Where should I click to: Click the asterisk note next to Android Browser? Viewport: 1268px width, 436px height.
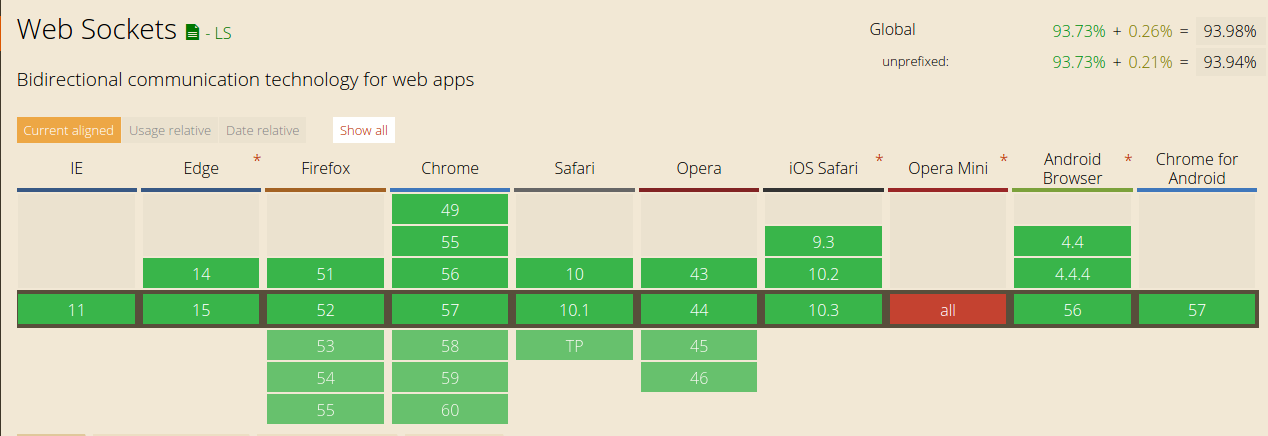coord(1128,160)
